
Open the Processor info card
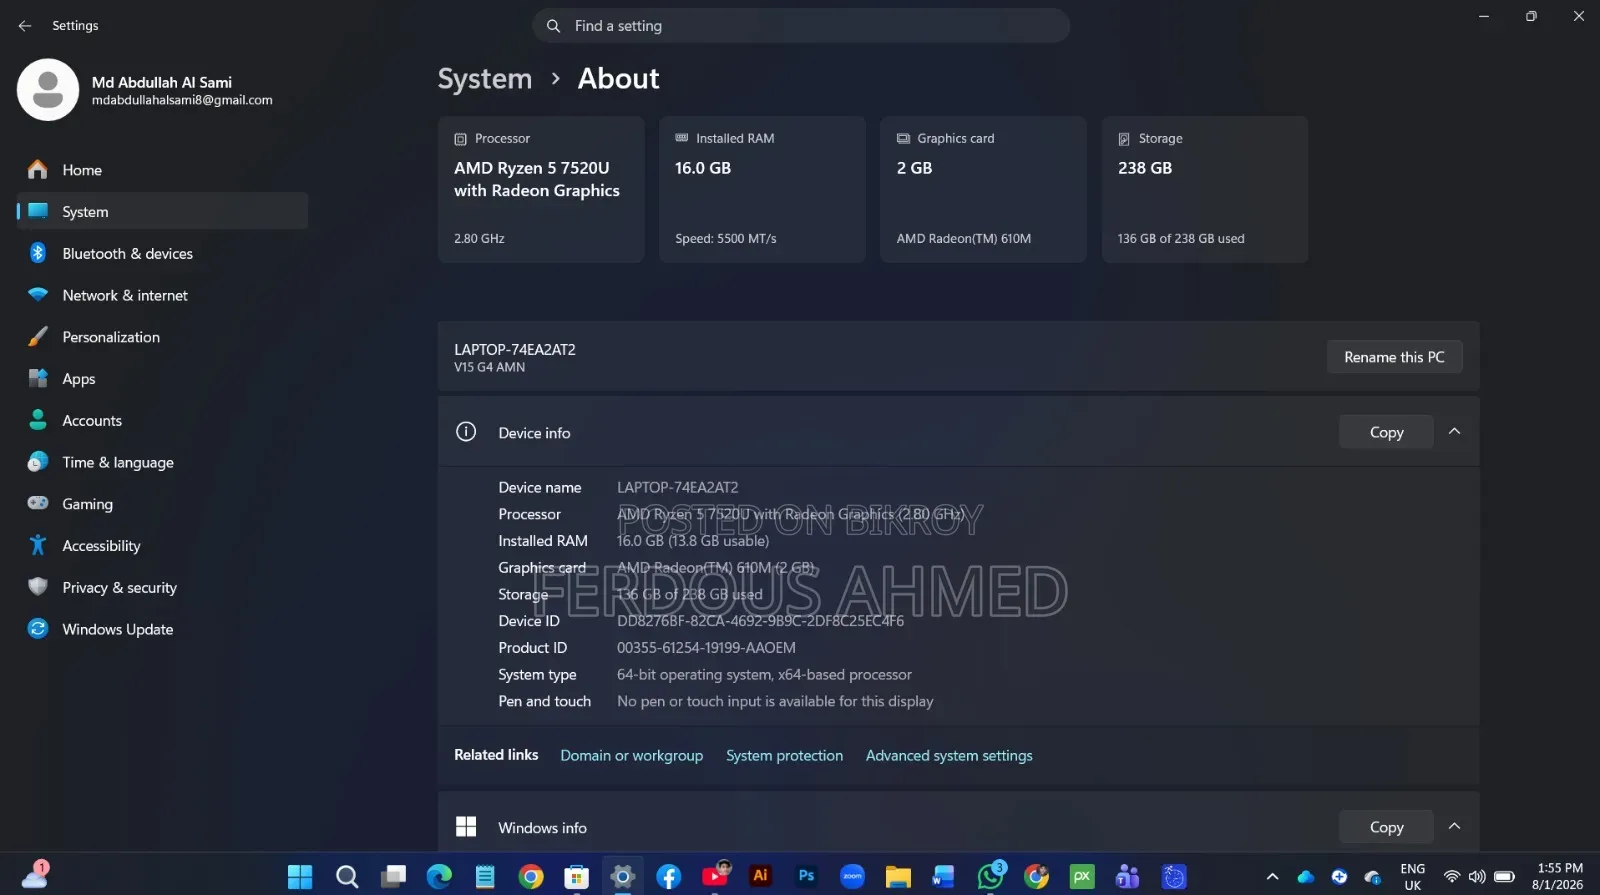point(541,190)
